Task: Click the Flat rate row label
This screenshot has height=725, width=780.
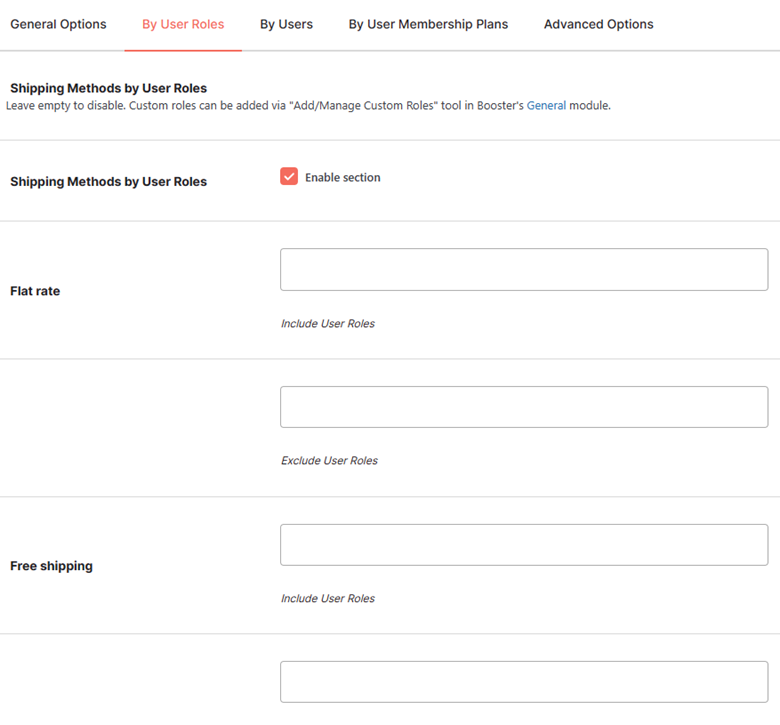Action: 35,291
